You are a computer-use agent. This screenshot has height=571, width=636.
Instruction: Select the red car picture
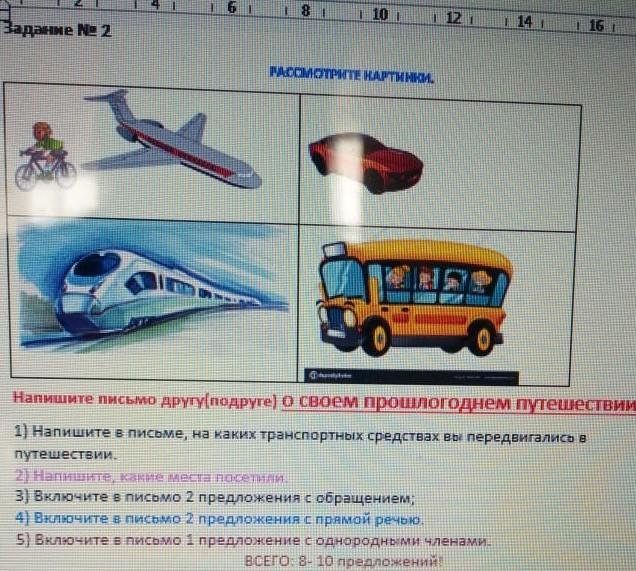click(365, 163)
